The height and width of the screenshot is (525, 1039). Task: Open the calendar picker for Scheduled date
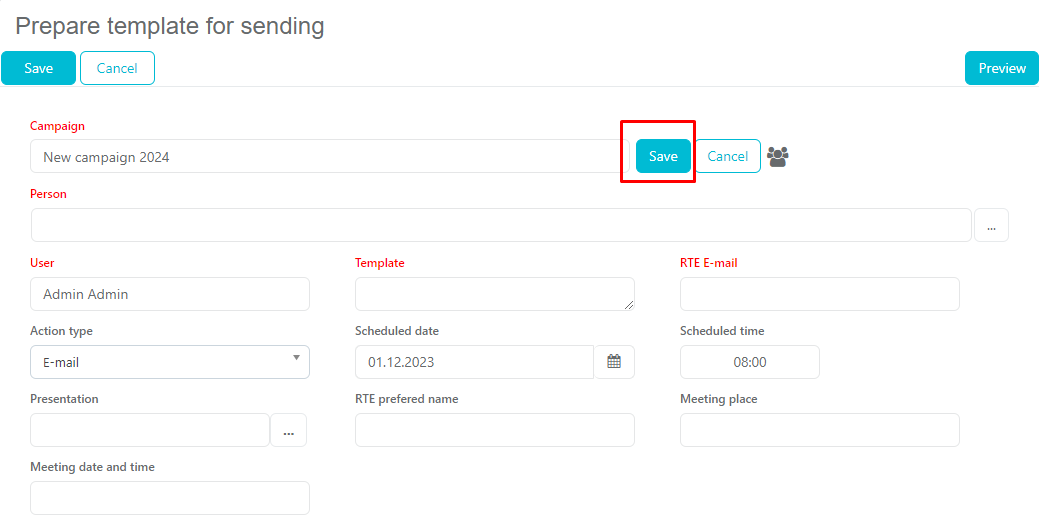[x=614, y=362]
